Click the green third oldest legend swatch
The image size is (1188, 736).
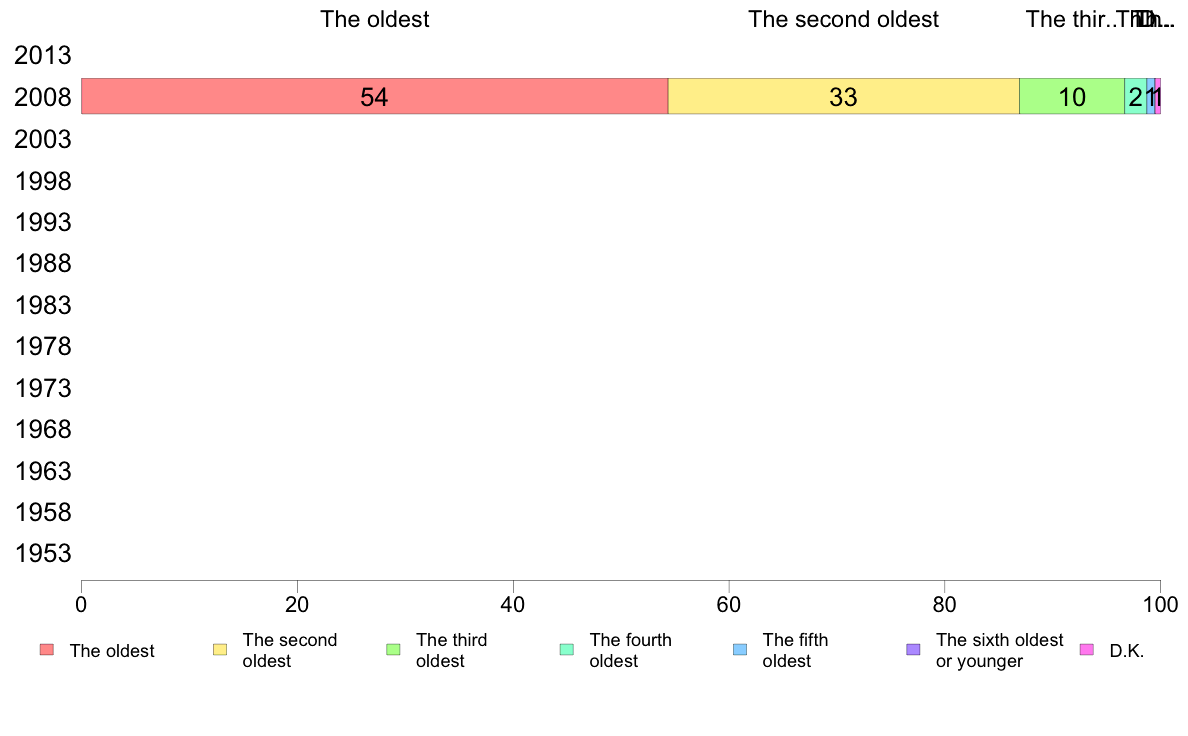(x=393, y=650)
